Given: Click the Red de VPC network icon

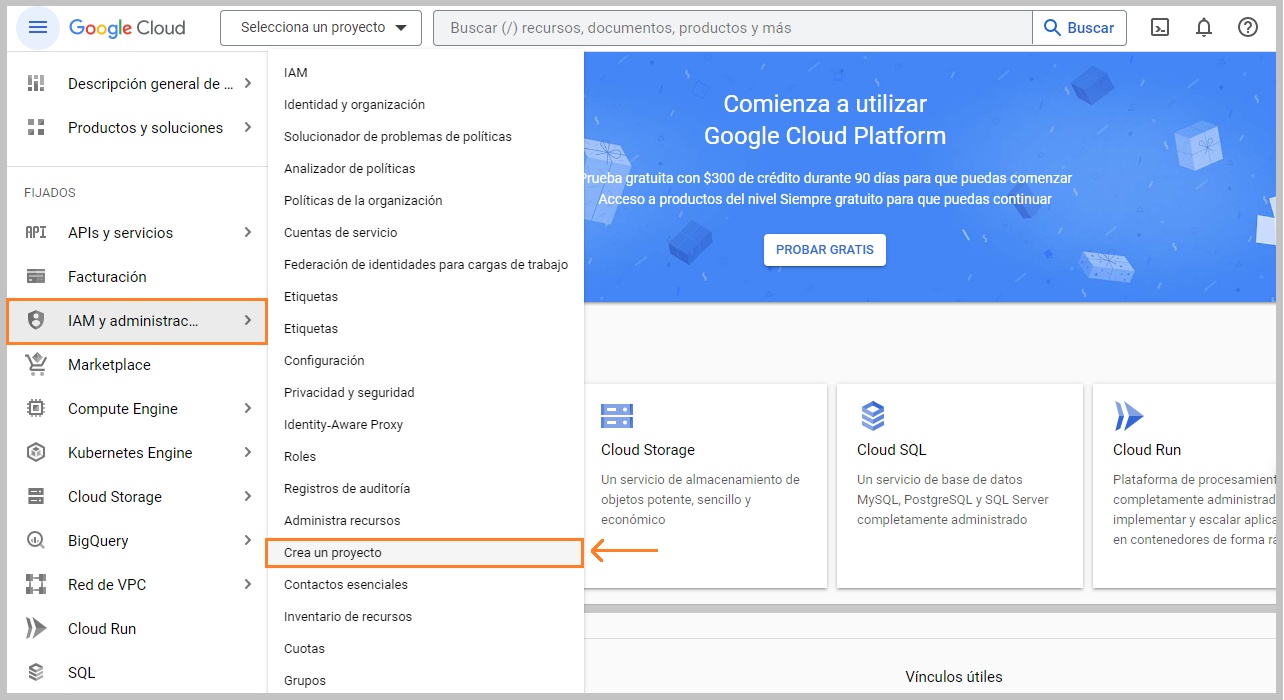Looking at the screenshot, I should coord(36,585).
